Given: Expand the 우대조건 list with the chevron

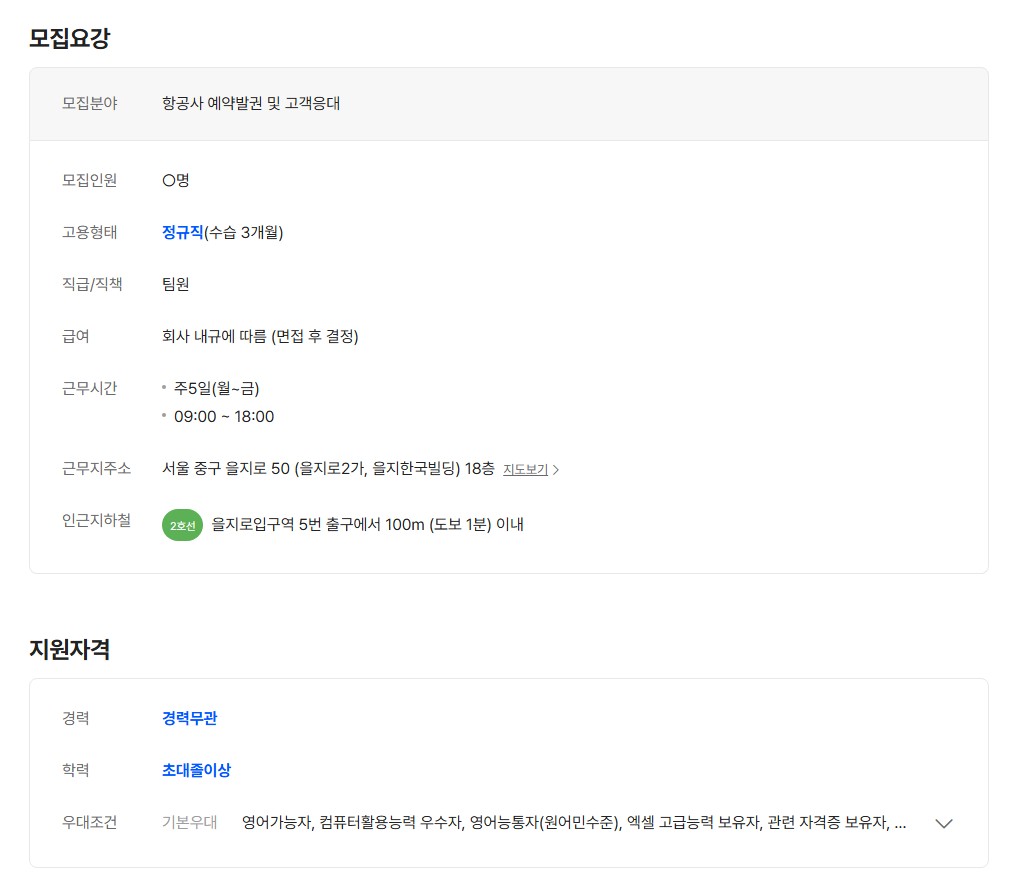Looking at the screenshot, I should click(943, 823).
